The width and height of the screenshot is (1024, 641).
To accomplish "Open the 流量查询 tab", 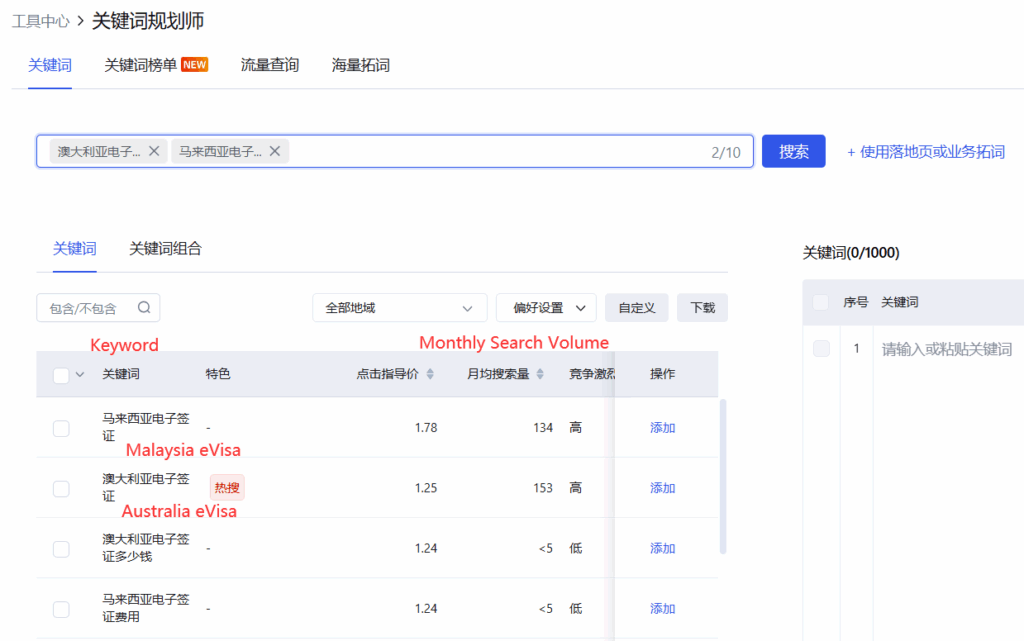I will pyautogui.click(x=270, y=65).
